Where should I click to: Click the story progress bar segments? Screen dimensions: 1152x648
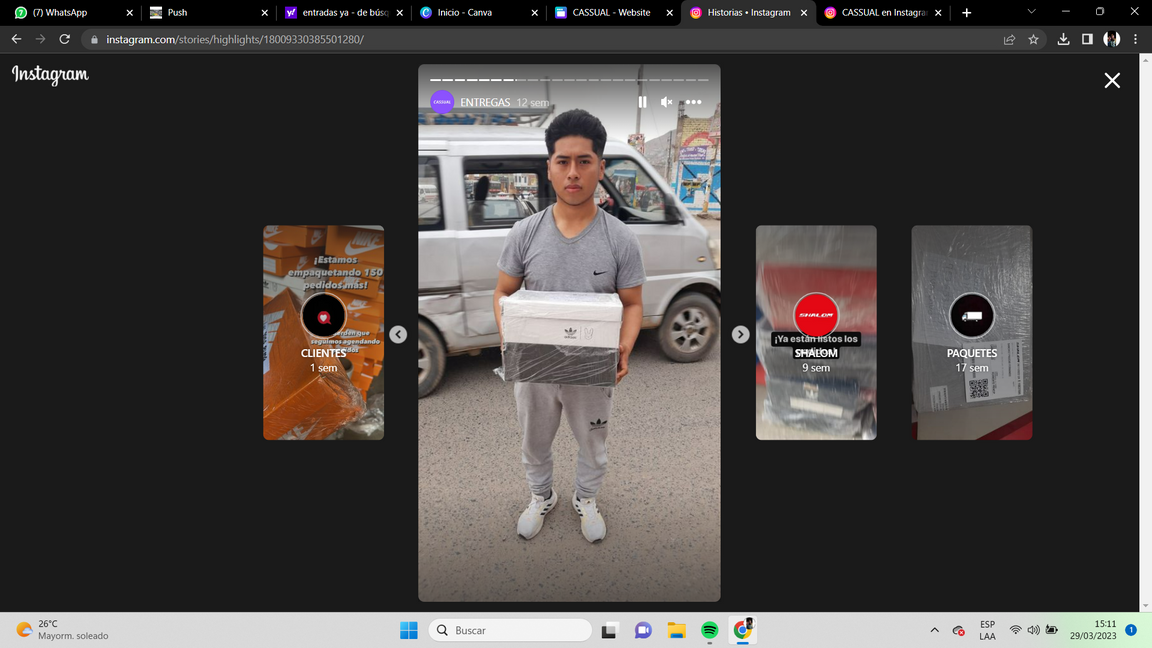click(x=569, y=79)
